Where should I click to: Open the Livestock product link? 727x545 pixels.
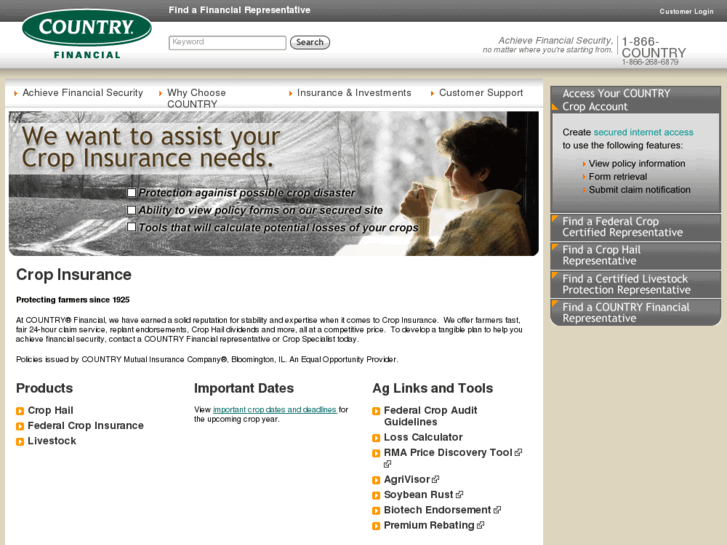(51, 441)
